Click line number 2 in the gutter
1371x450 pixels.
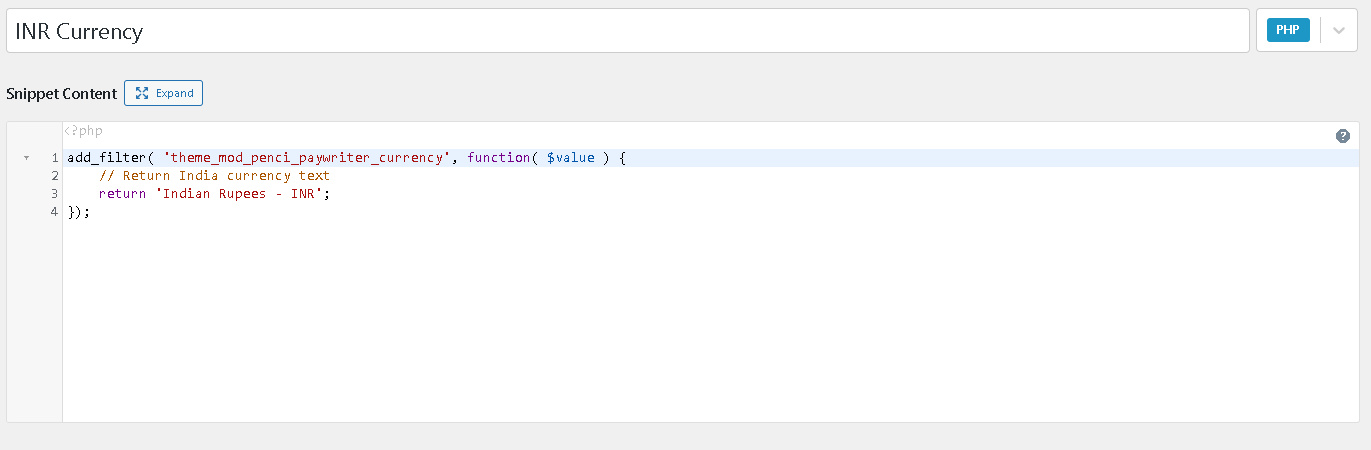(x=54, y=176)
